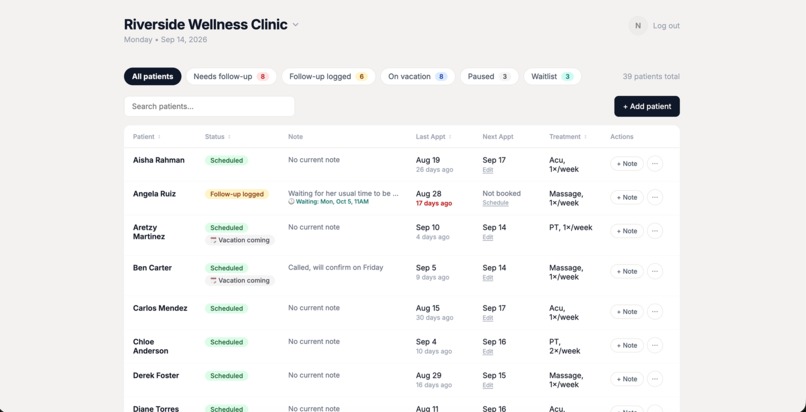
Task: Click the Next Appt column header
Action: [498, 137]
